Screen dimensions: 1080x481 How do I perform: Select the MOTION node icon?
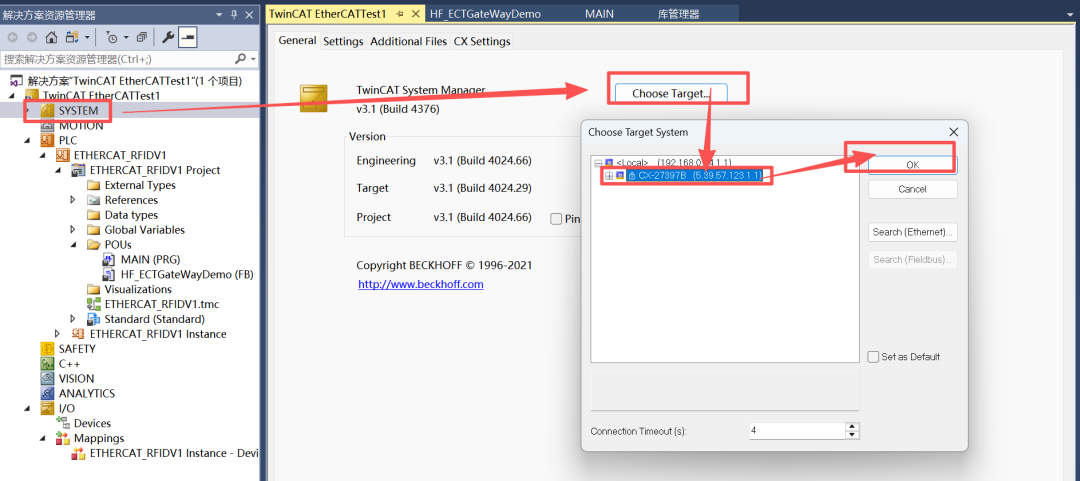pyautogui.click(x=48, y=125)
